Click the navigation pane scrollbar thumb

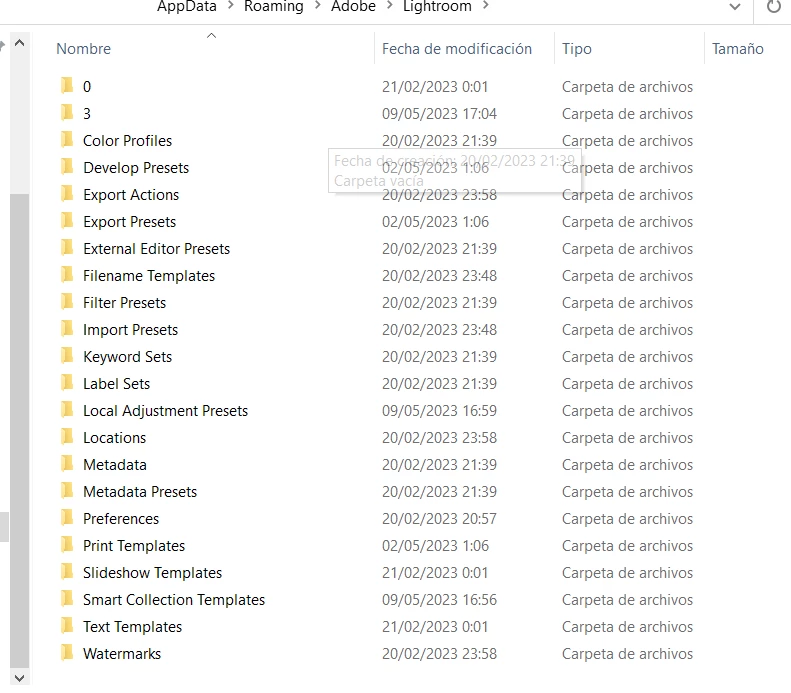click(20, 431)
